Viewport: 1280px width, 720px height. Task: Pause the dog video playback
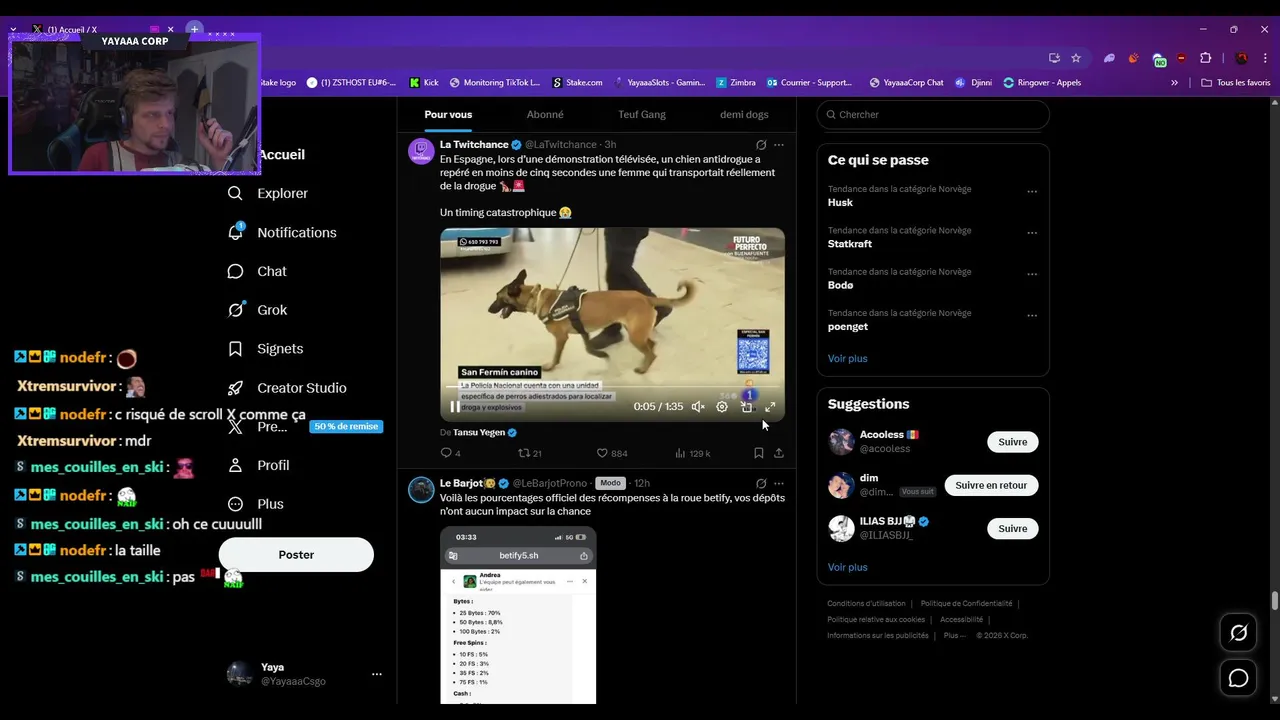pyautogui.click(x=455, y=407)
